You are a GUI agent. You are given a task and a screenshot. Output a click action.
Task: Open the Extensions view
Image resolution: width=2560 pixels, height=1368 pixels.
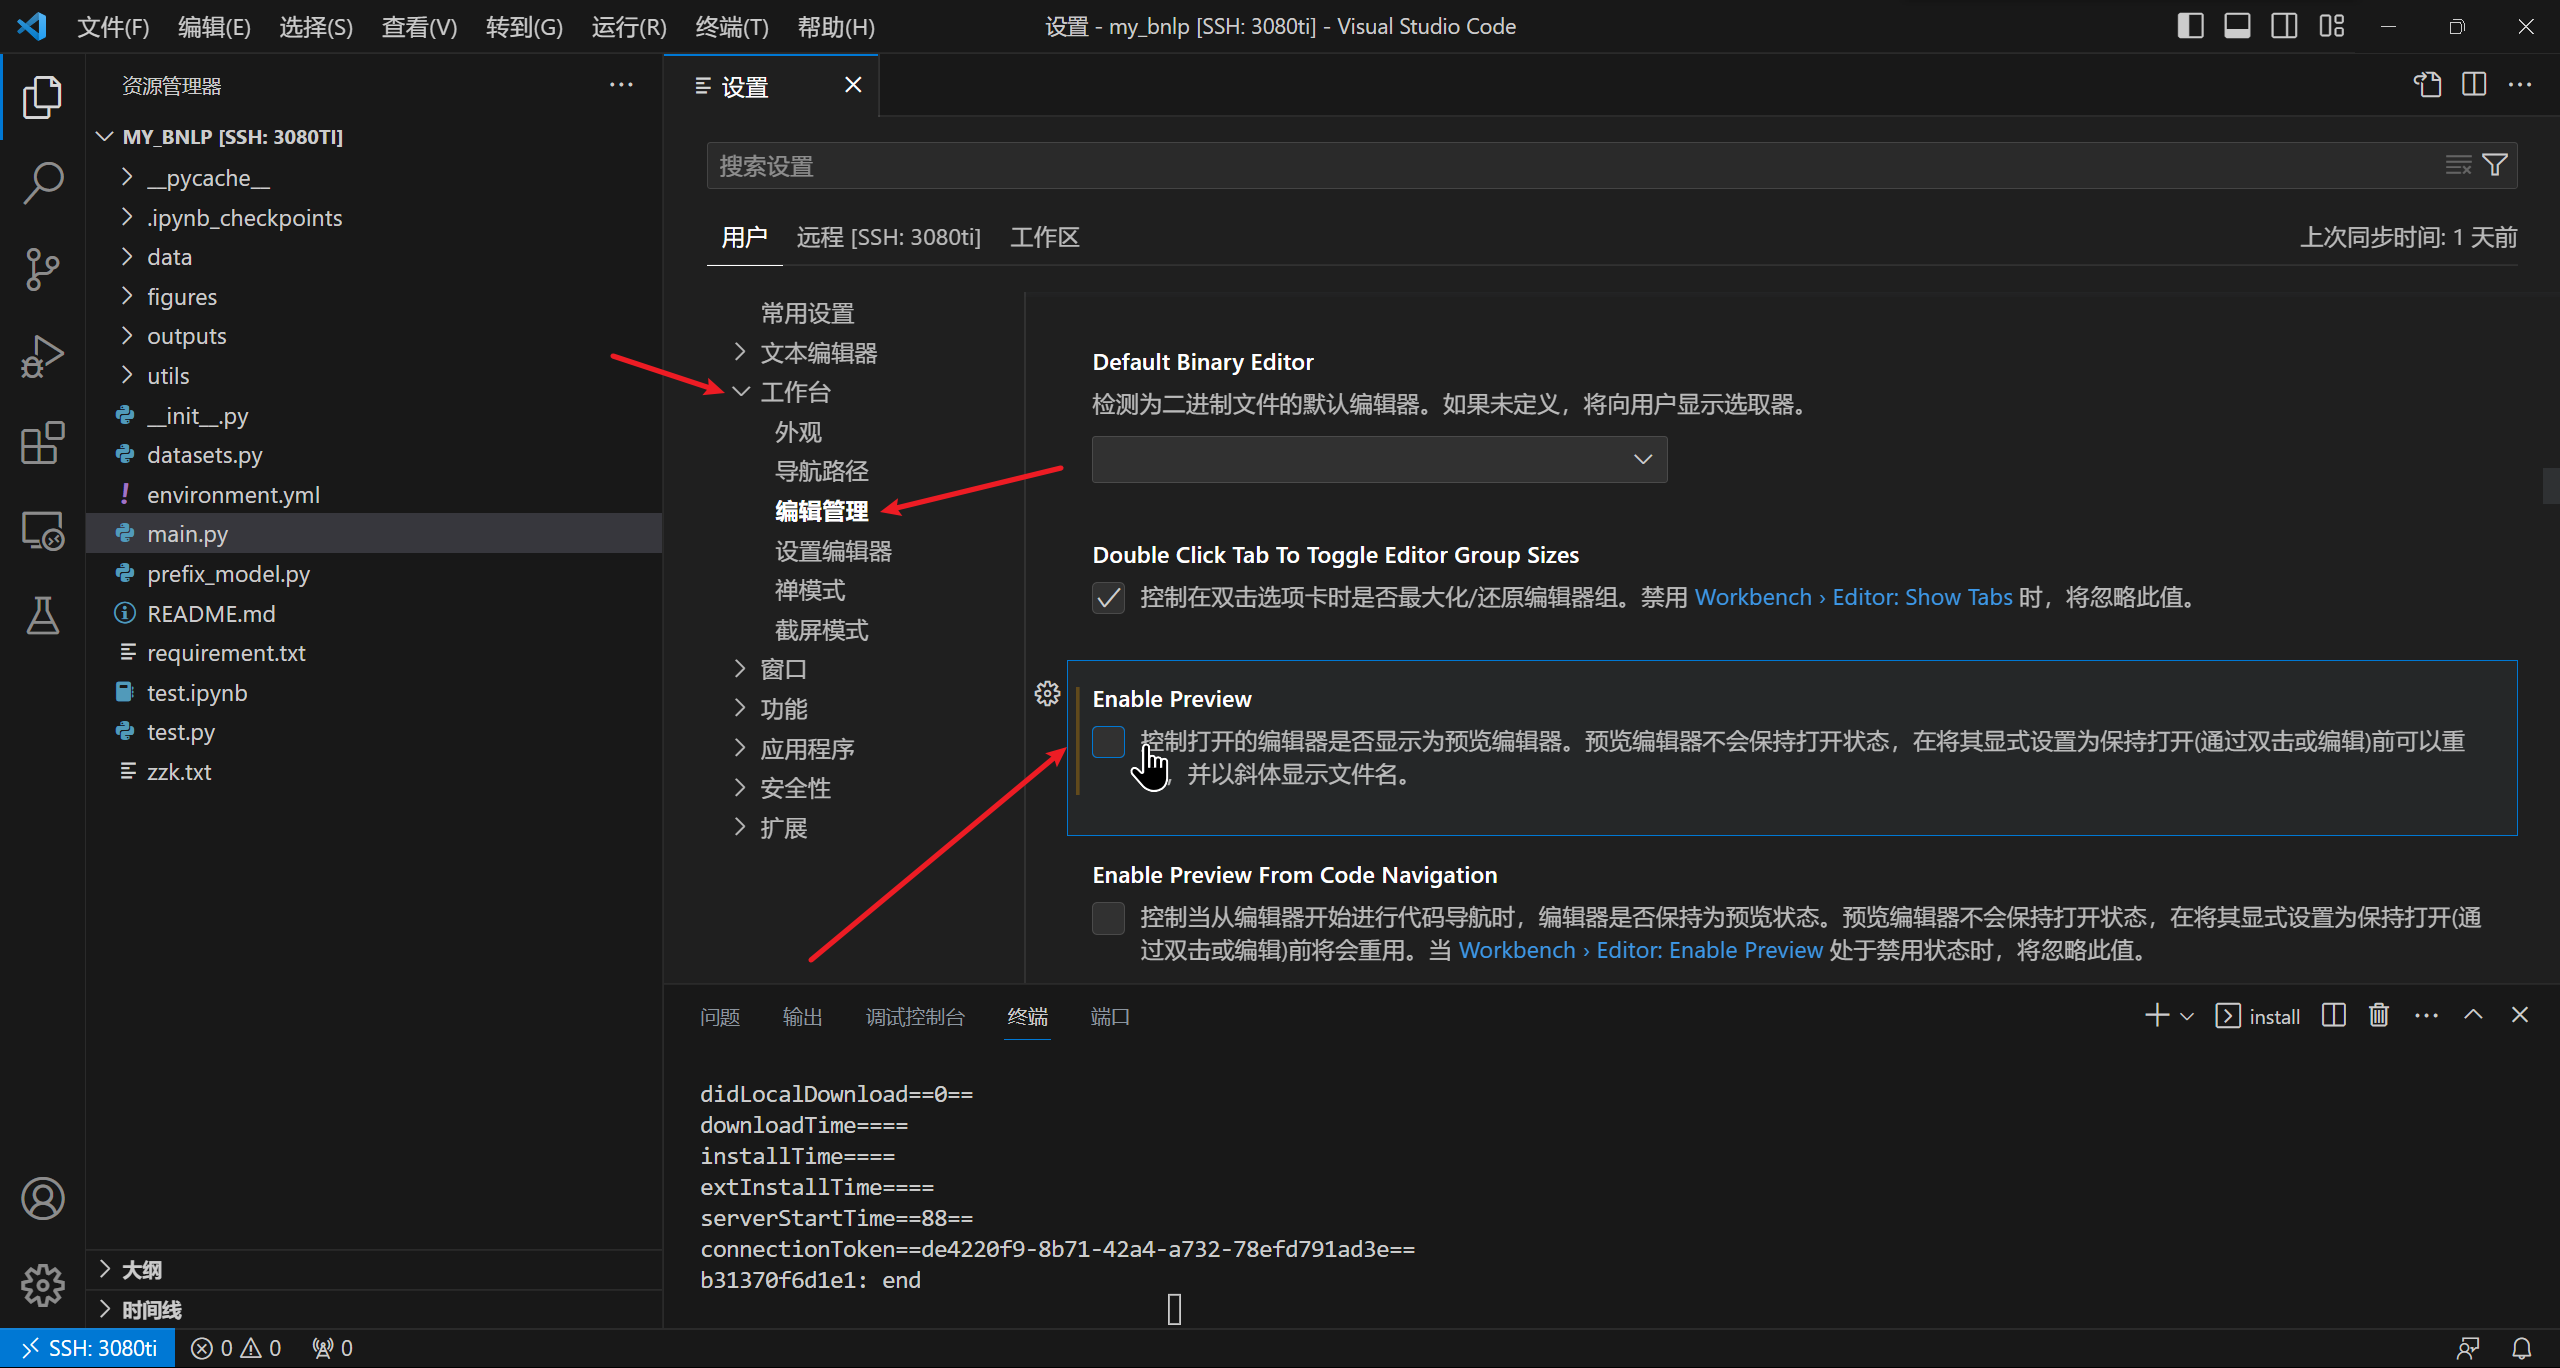(x=42, y=442)
